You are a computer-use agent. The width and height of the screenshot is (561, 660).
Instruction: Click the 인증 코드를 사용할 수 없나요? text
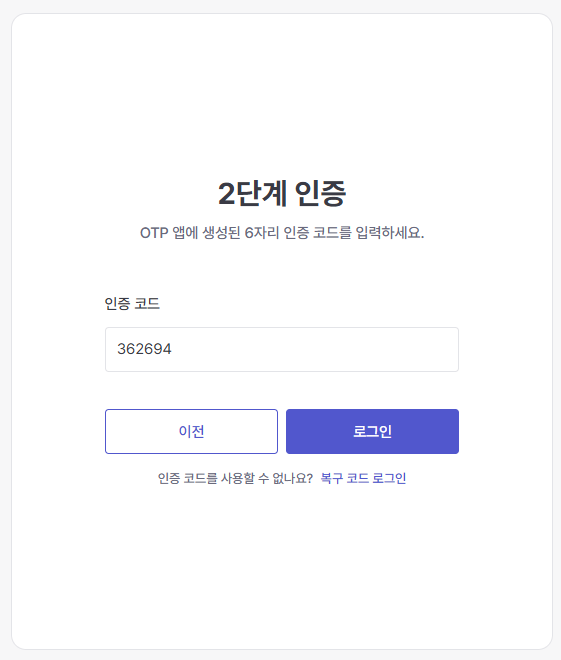(235, 478)
